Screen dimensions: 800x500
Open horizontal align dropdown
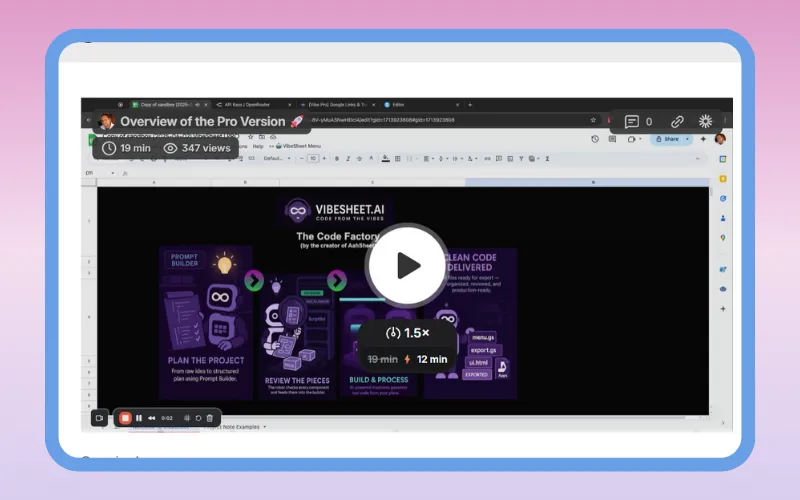click(428, 159)
